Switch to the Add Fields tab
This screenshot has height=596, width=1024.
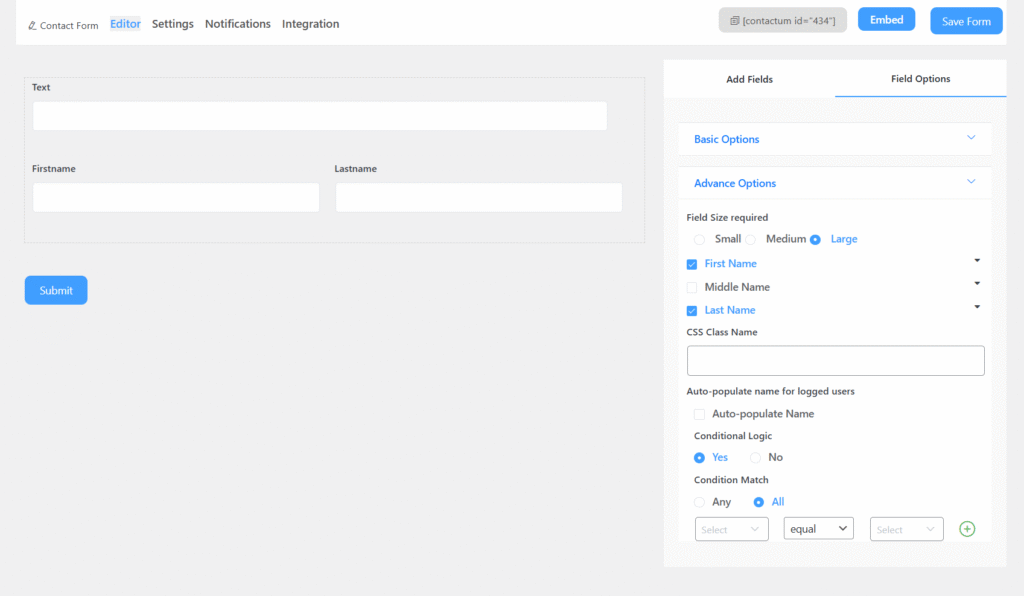click(x=749, y=79)
